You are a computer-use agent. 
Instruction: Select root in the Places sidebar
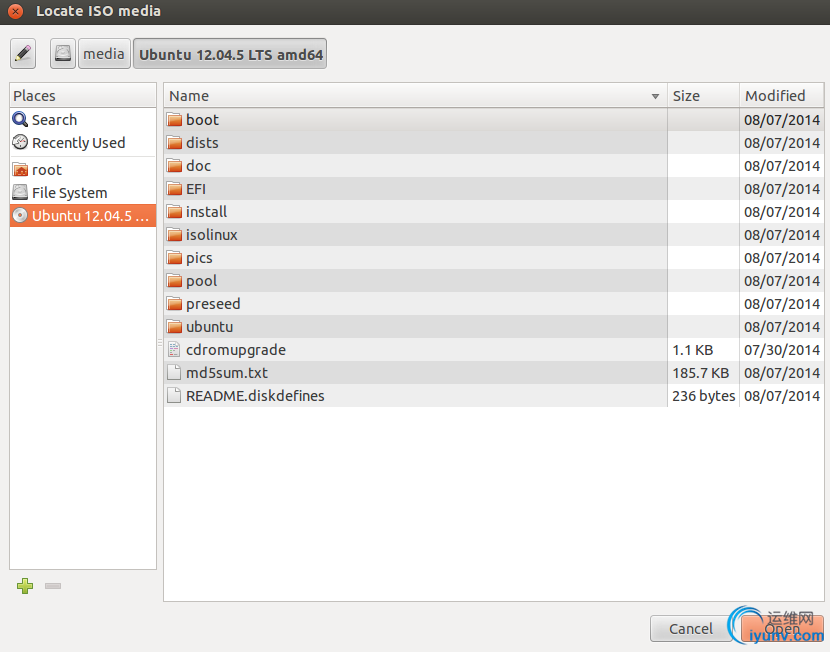pos(83,170)
